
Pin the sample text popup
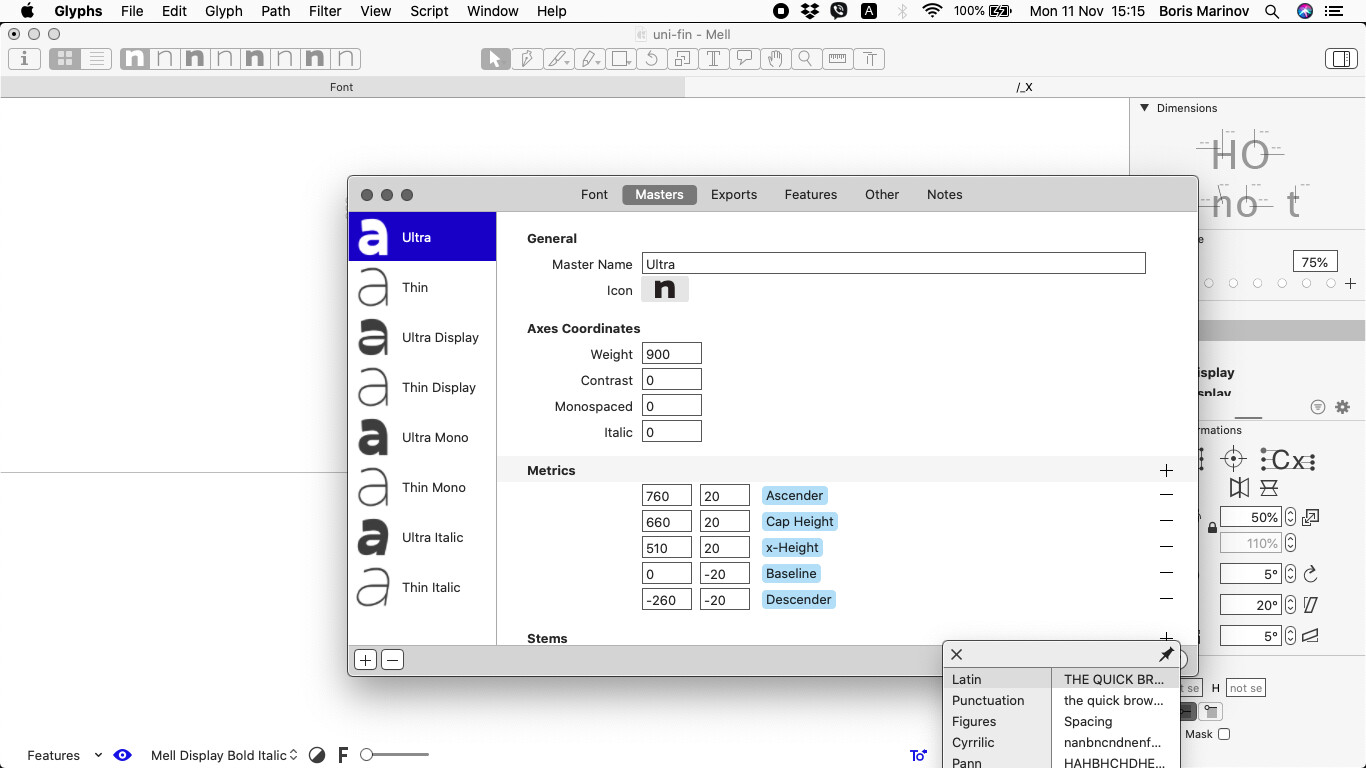[1165, 654]
